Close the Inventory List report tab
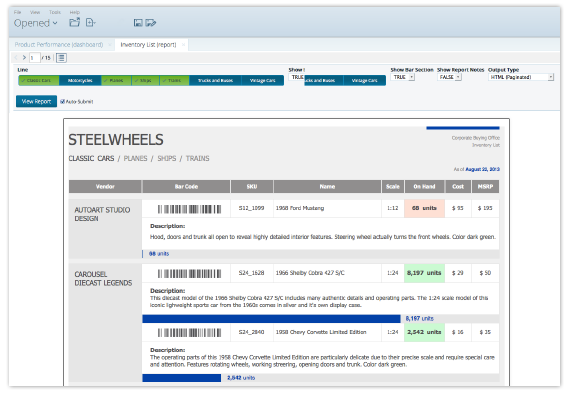570x393 pixels. pyautogui.click(x=183, y=45)
